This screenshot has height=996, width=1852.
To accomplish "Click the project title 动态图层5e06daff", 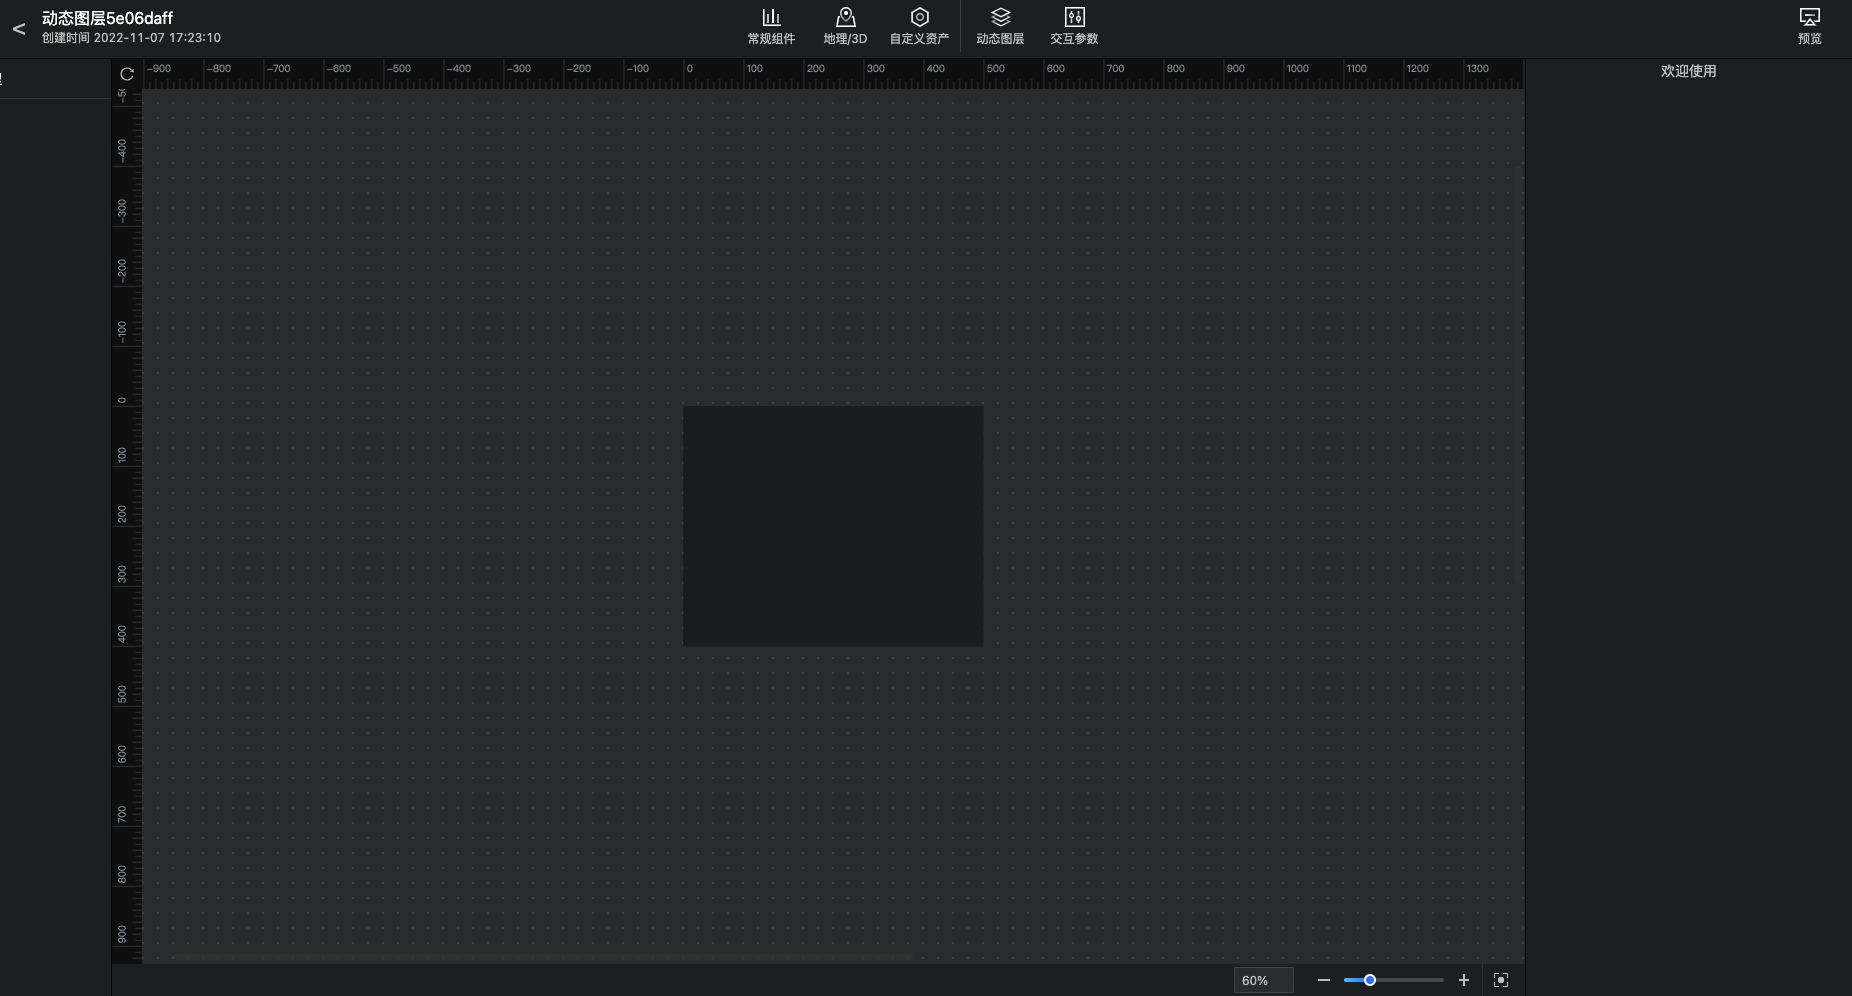I will click(x=107, y=18).
